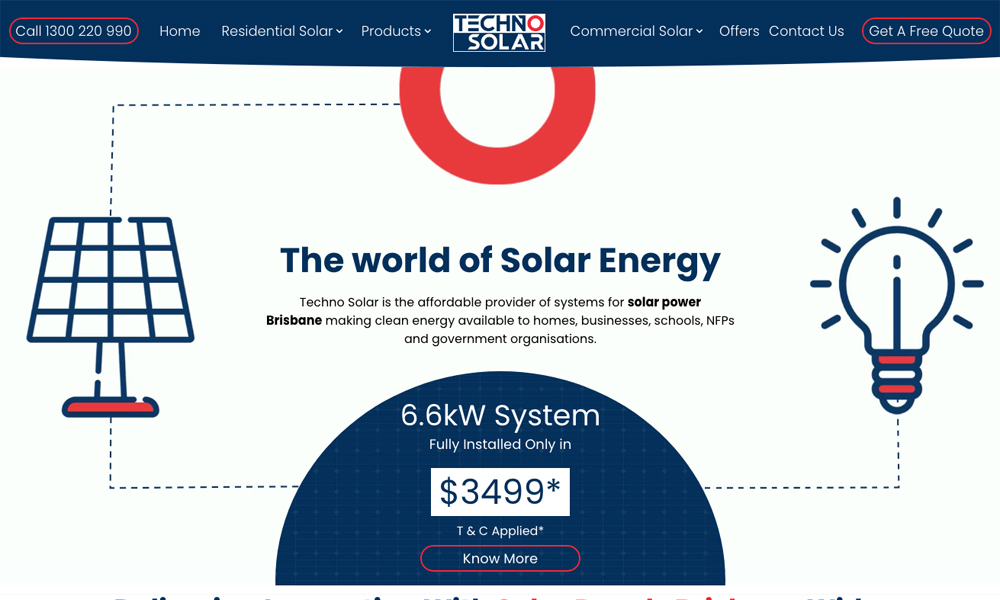This screenshot has width=1000, height=600.
Task: Open the Products menu
Action: pyautogui.click(x=391, y=31)
